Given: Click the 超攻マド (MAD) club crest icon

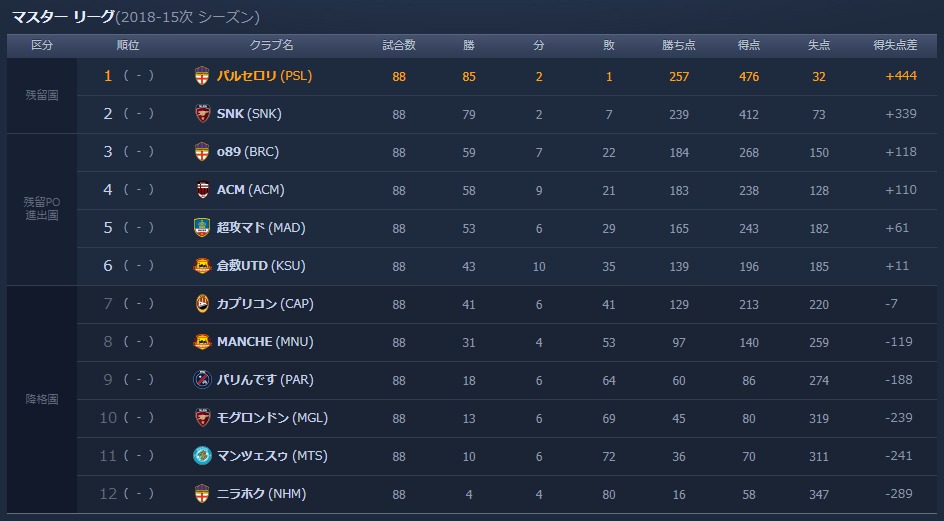Looking at the screenshot, I should point(202,228).
